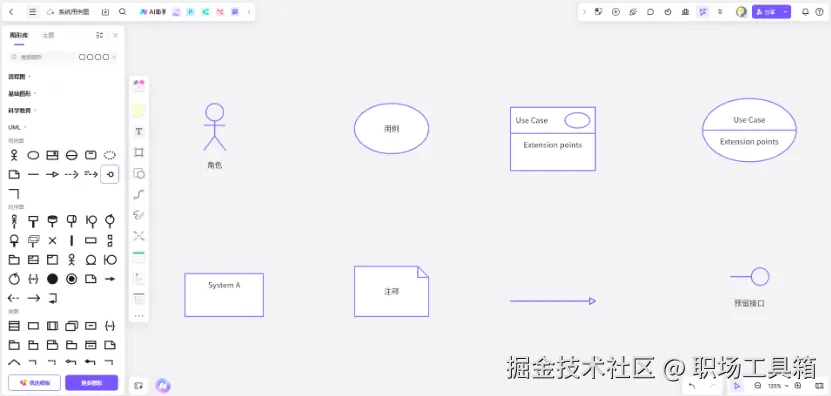The height and width of the screenshot is (396, 831).
Task: Expand the top-right toolbar double chevron
Action: 720,12
